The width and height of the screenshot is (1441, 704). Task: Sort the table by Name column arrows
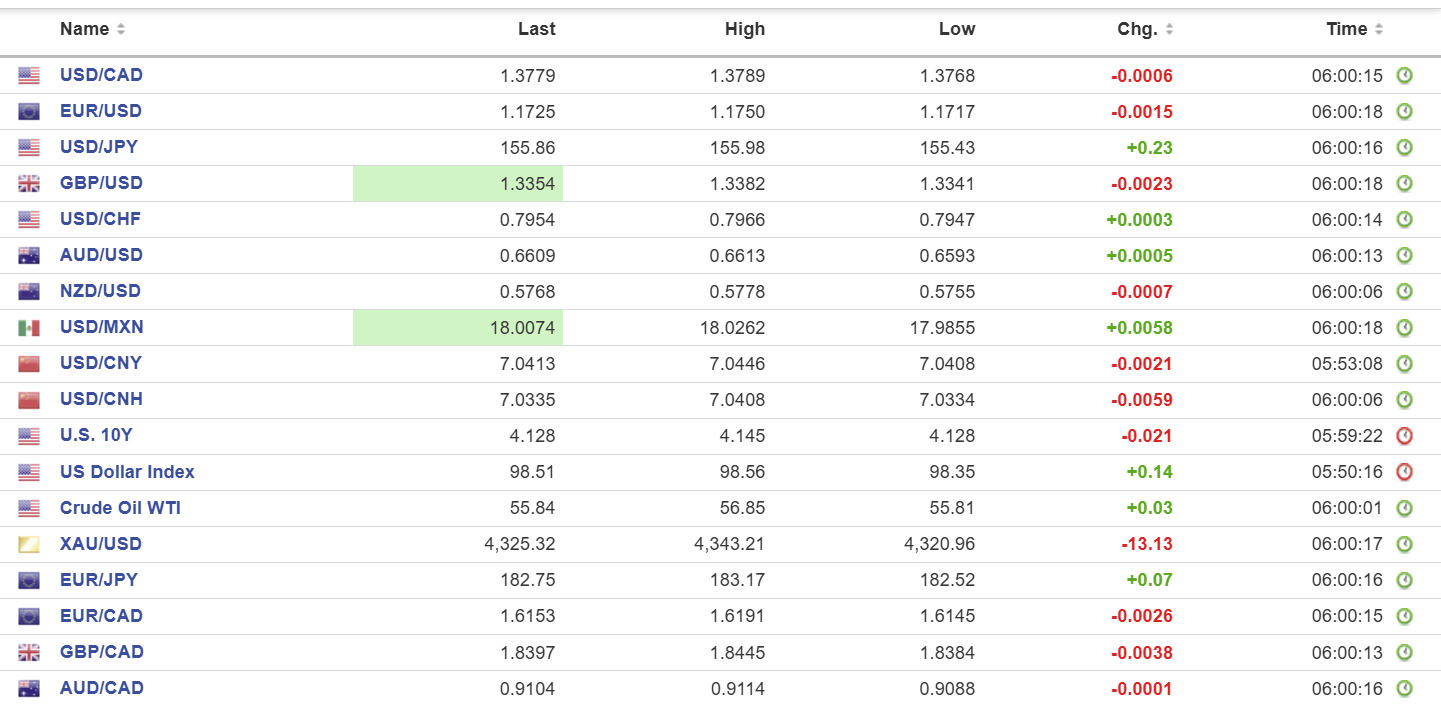(121, 30)
